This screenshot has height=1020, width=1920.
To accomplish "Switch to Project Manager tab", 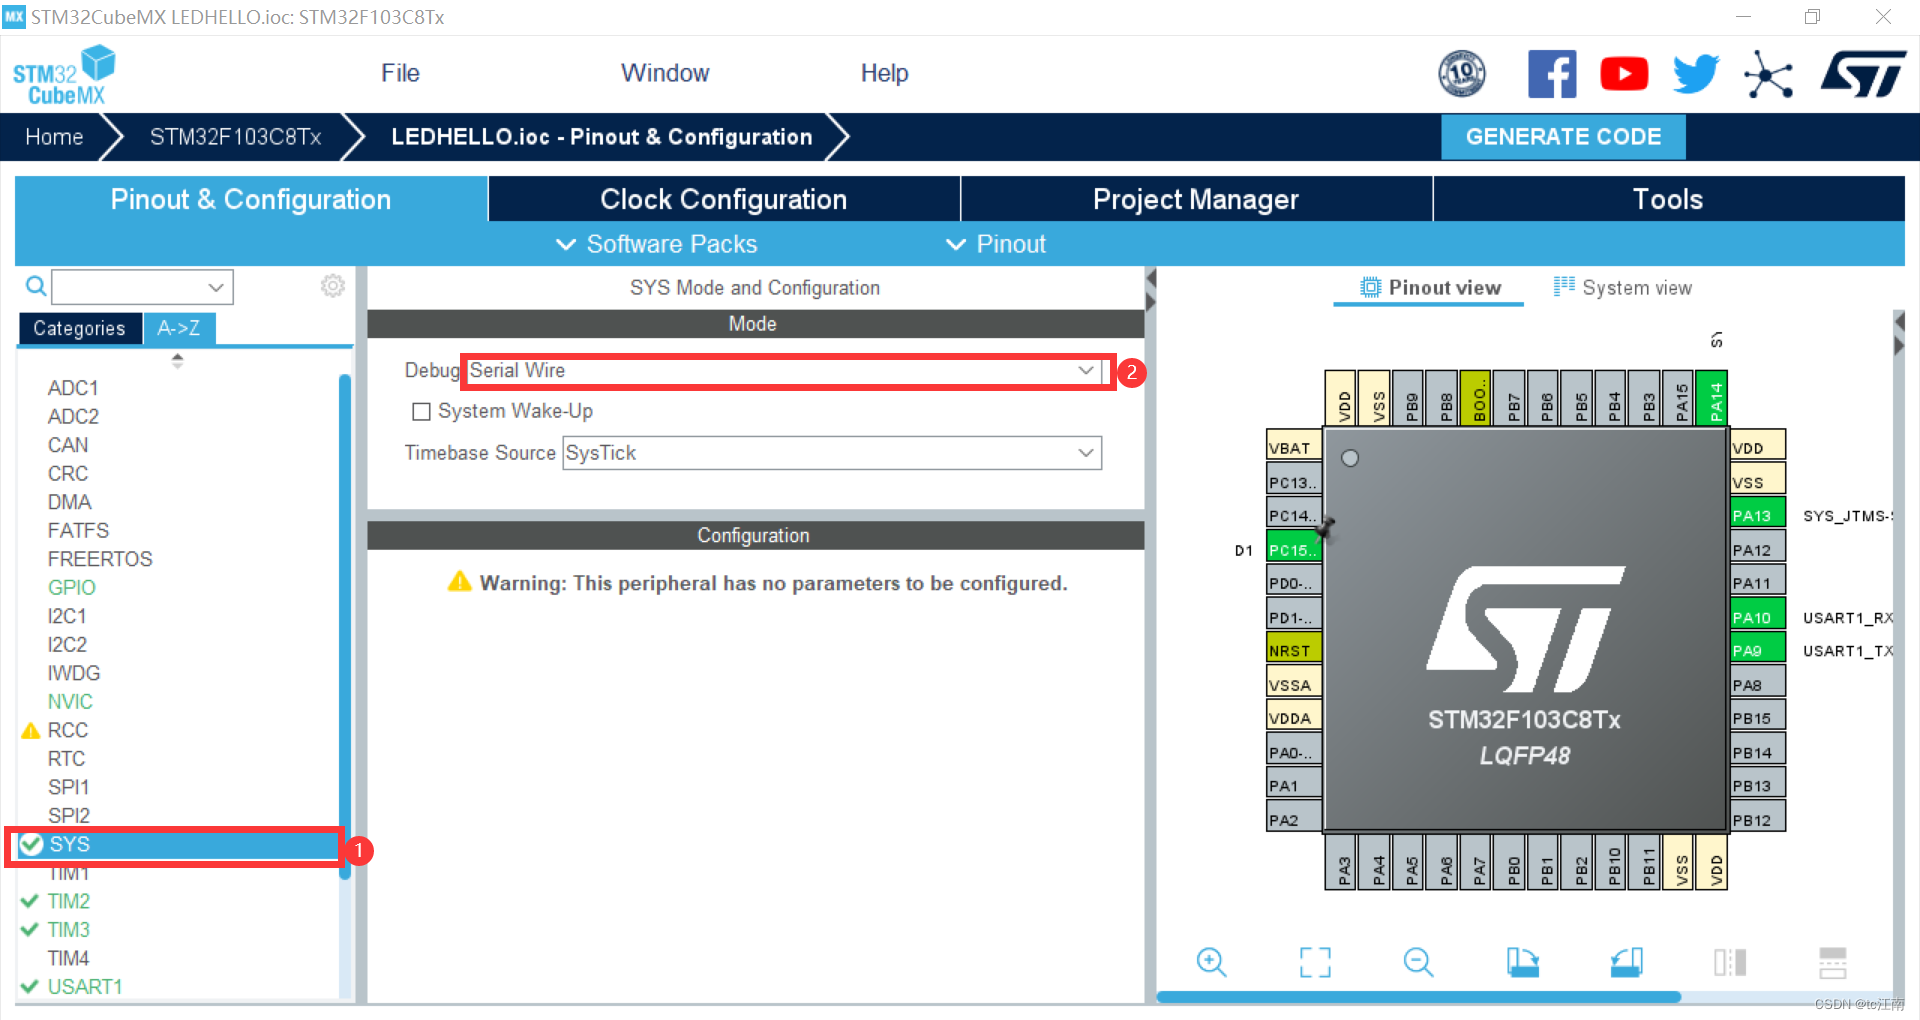I will point(1196,199).
